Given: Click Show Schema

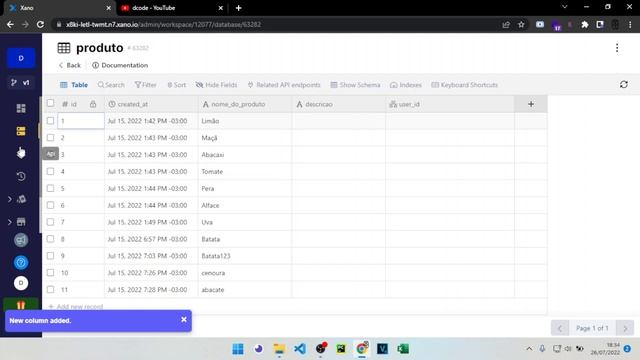Looking at the screenshot, I should [x=355, y=85].
